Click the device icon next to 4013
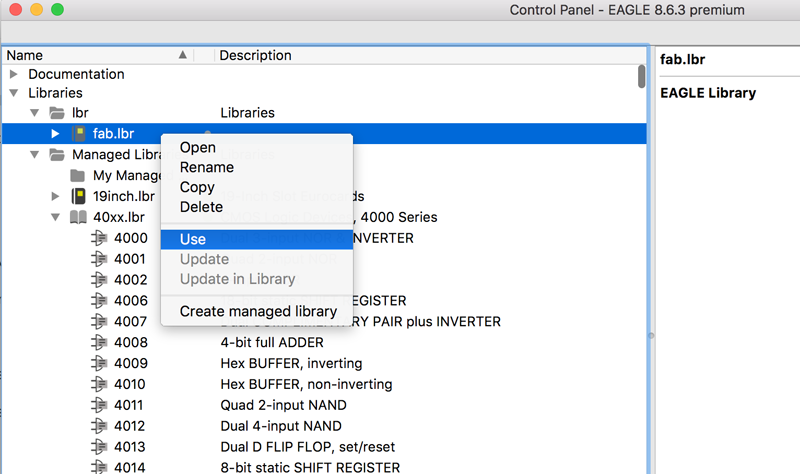The image size is (800, 474). (x=99, y=447)
